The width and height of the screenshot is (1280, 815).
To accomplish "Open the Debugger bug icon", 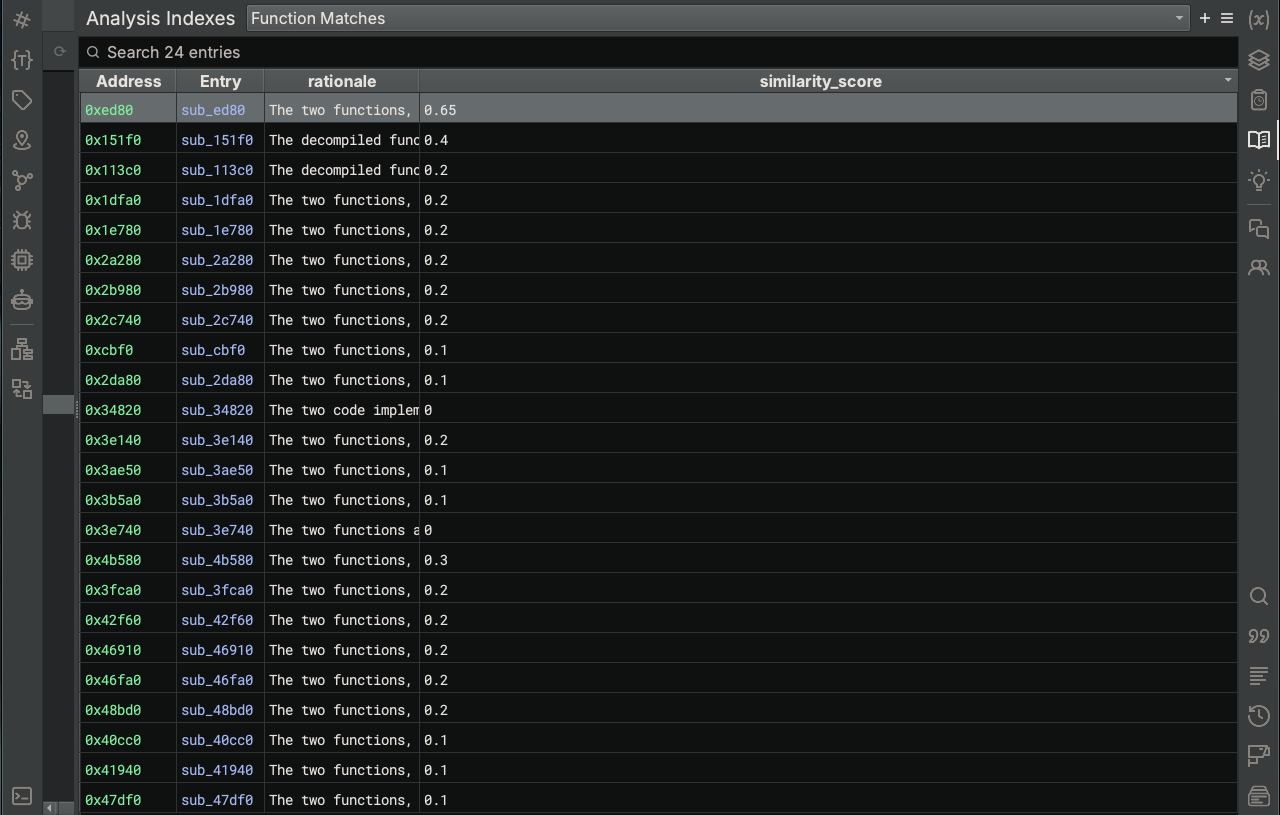I will pyautogui.click(x=22, y=220).
